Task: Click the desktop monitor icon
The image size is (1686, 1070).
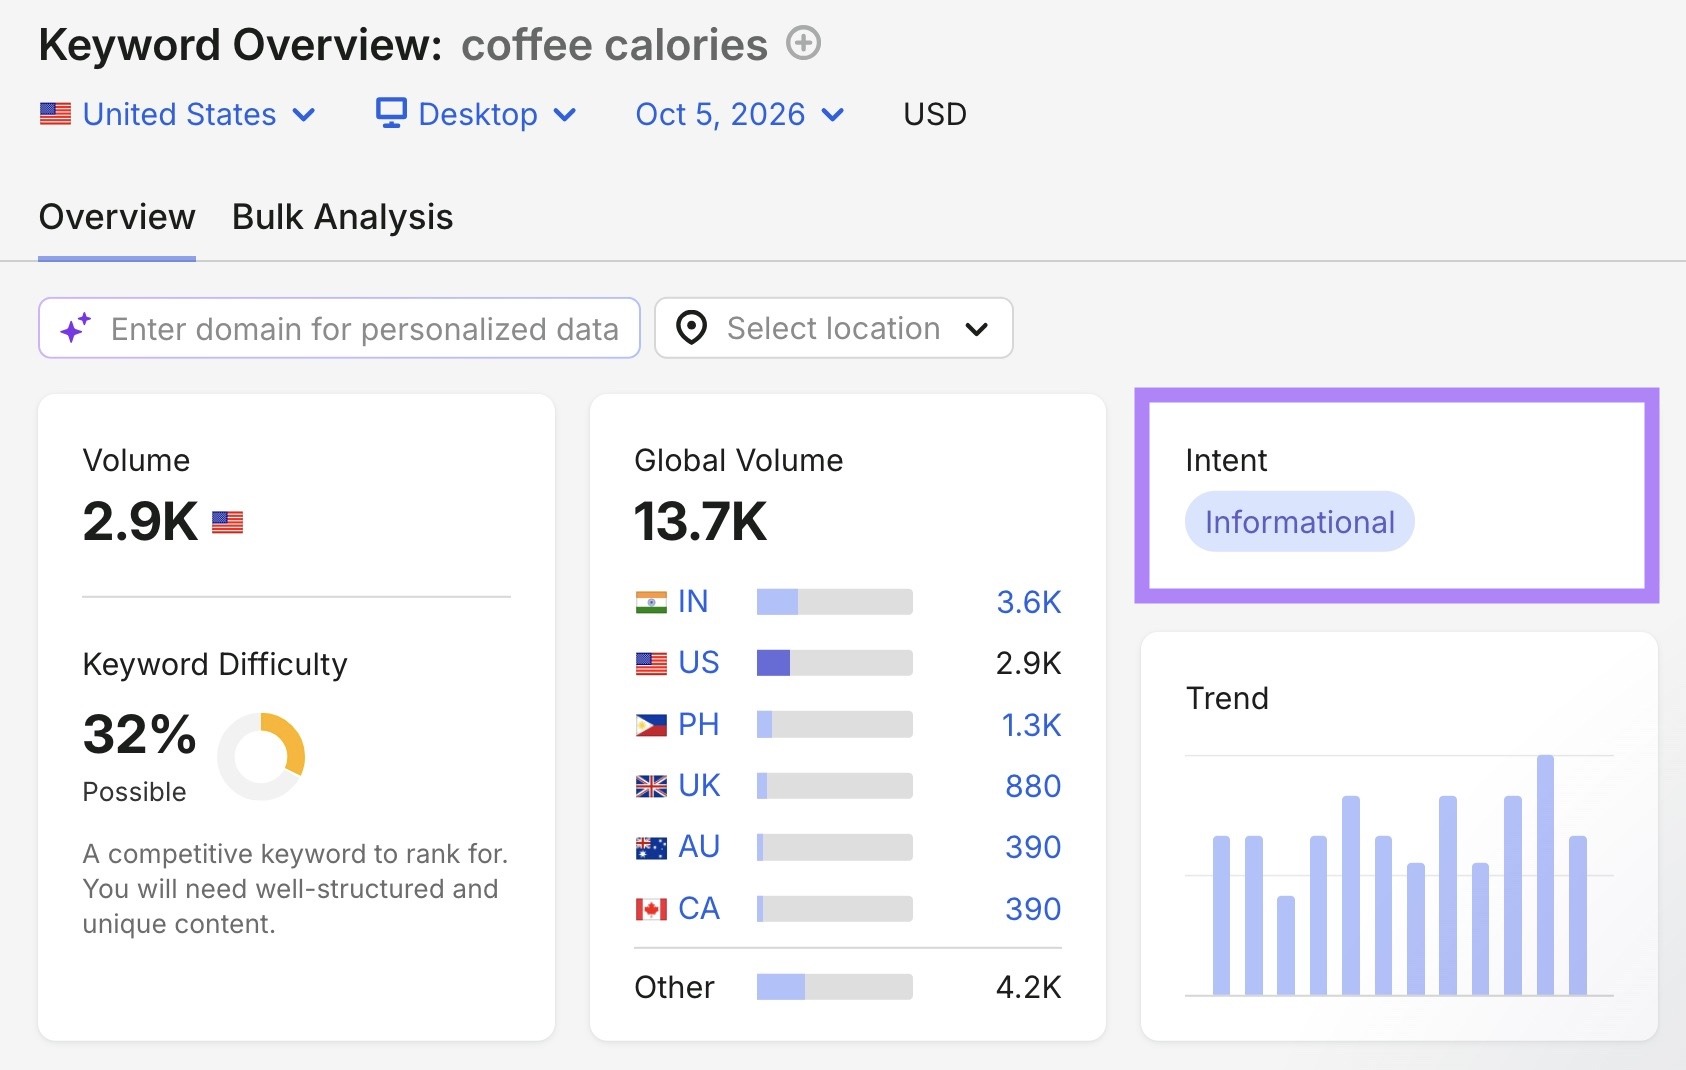Action: pyautogui.click(x=391, y=113)
